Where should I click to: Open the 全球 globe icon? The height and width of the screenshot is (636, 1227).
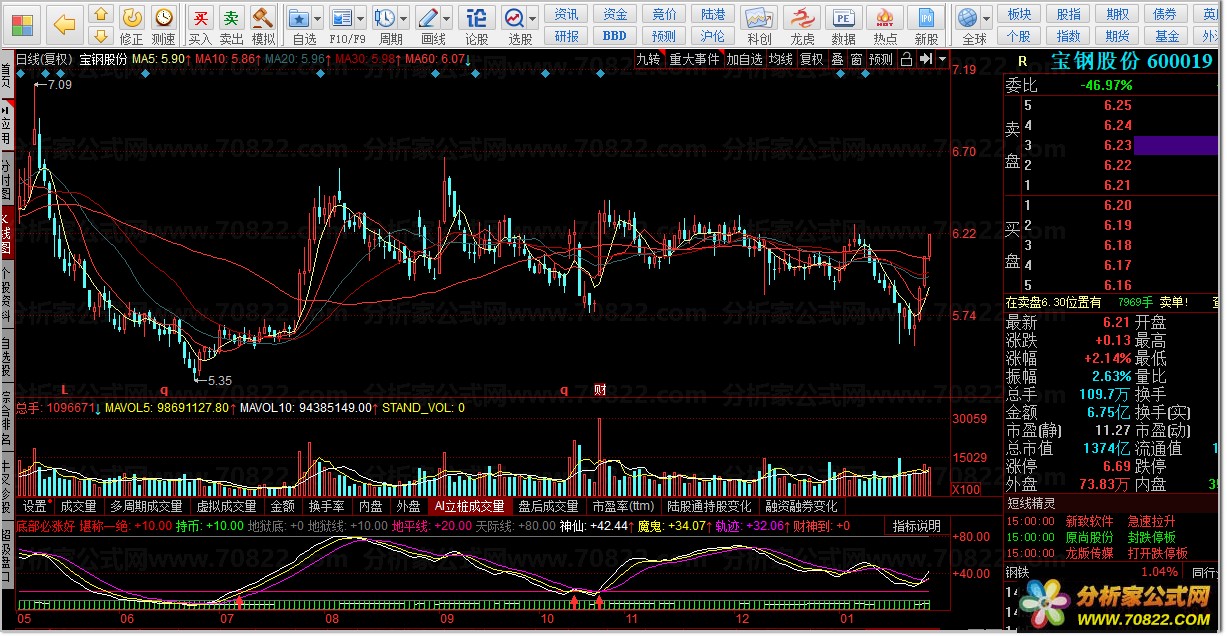[967, 19]
